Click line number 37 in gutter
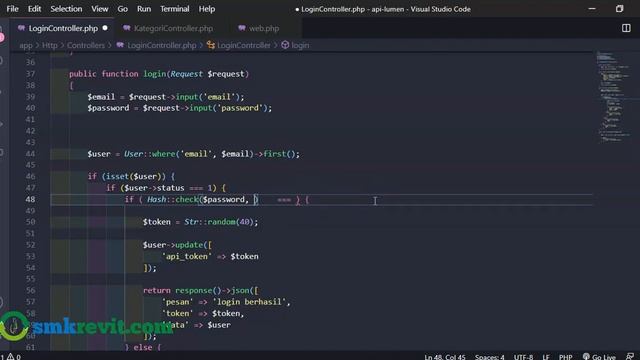This screenshot has width=640, height=360. point(30,74)
